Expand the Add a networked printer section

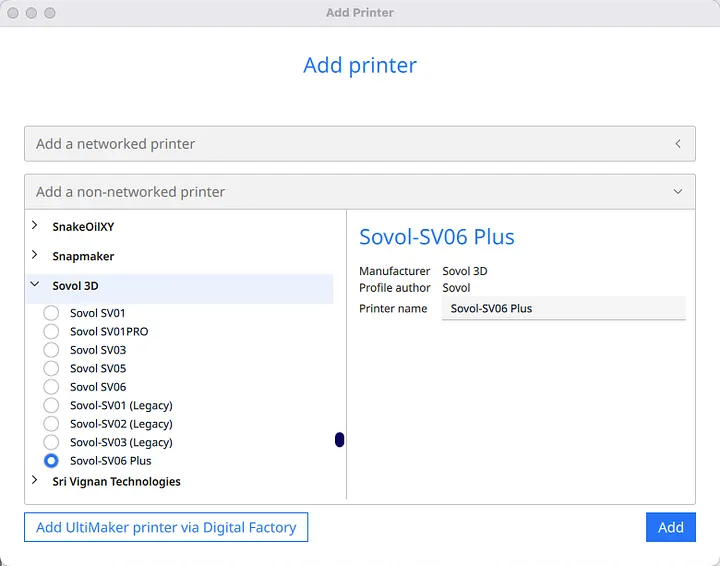(678, 144)
